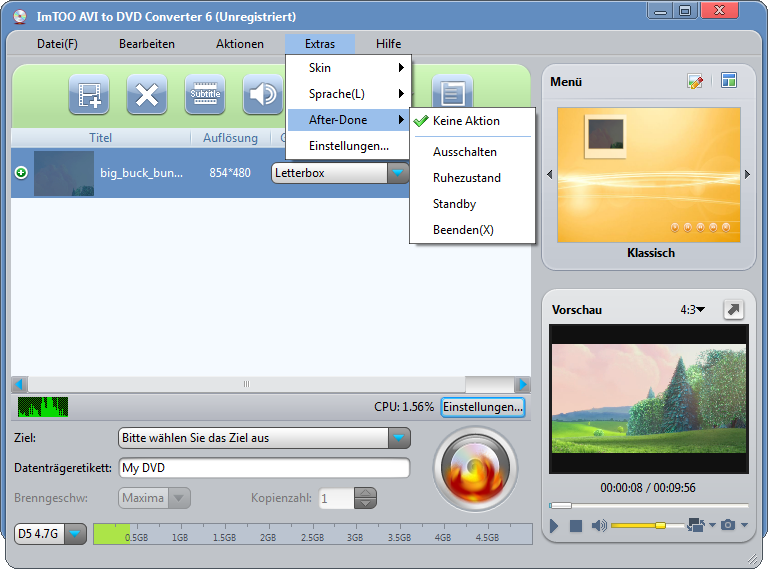Open the Maxima burn speed dropdown
This screenshot has width=768, height=569.
click(x=179, y=498)
